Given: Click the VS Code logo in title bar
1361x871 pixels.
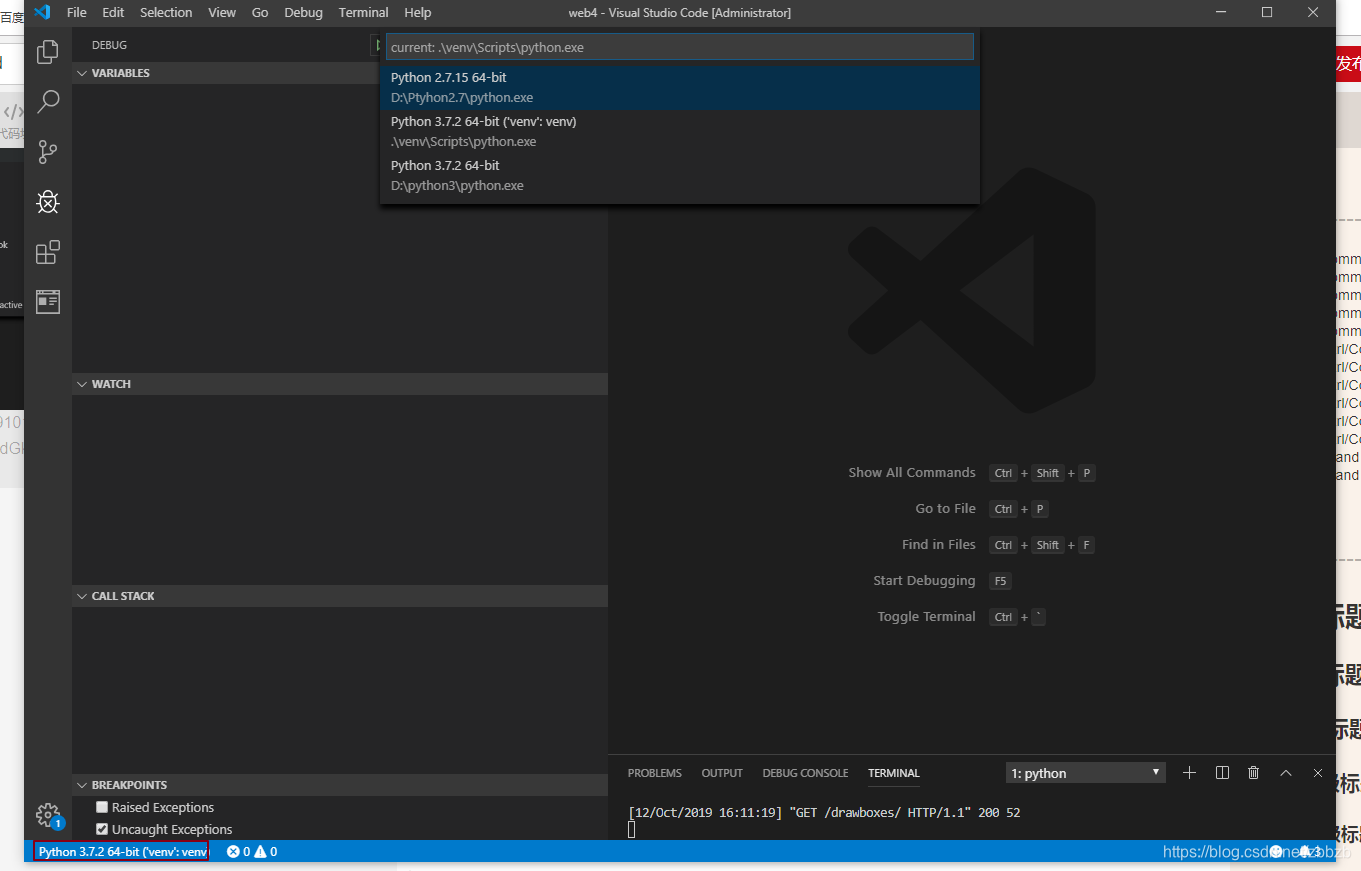Looking at the screenshot, I should [x=41, y=12].
